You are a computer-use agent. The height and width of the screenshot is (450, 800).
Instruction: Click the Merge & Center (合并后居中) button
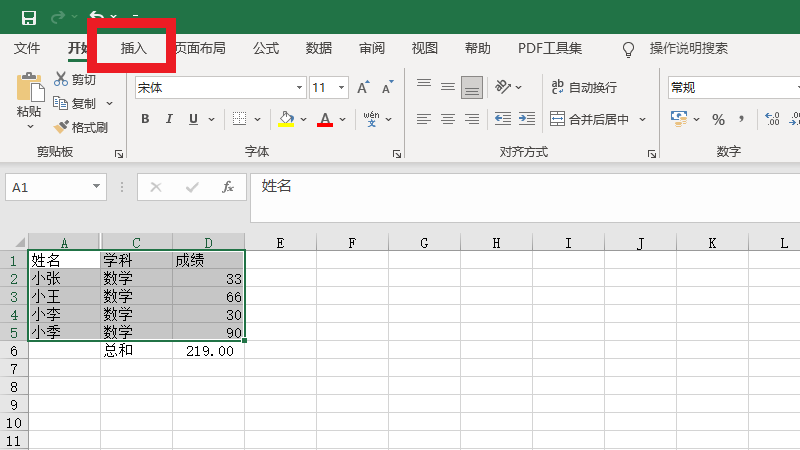pos(590,119)
